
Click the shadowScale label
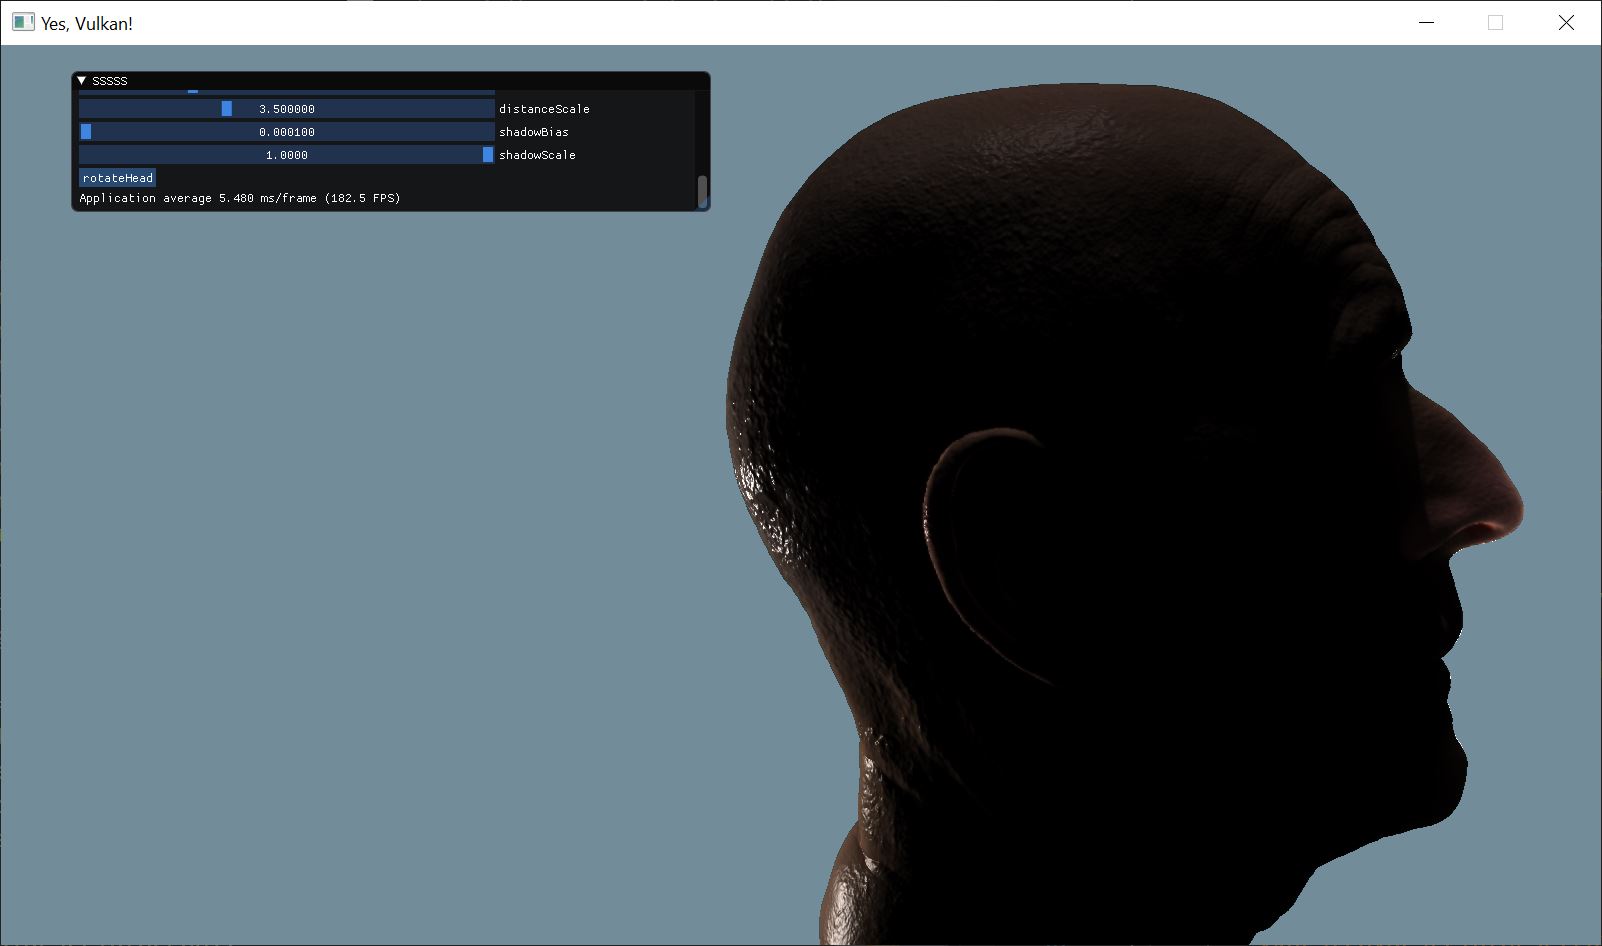coord(537,155)
